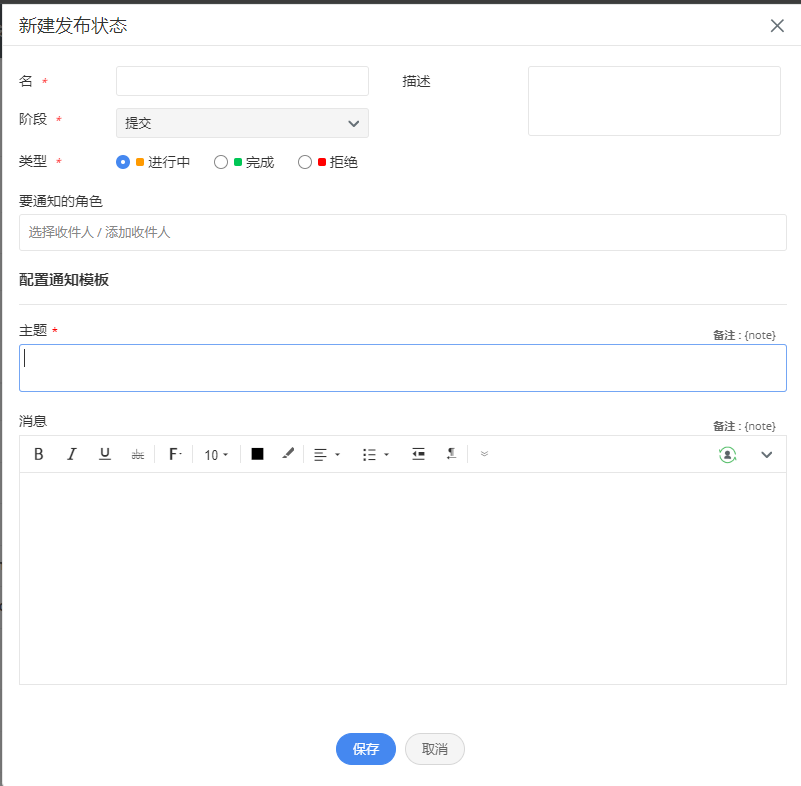Click the 配置通知模板 heading

[x=64, y=280]
